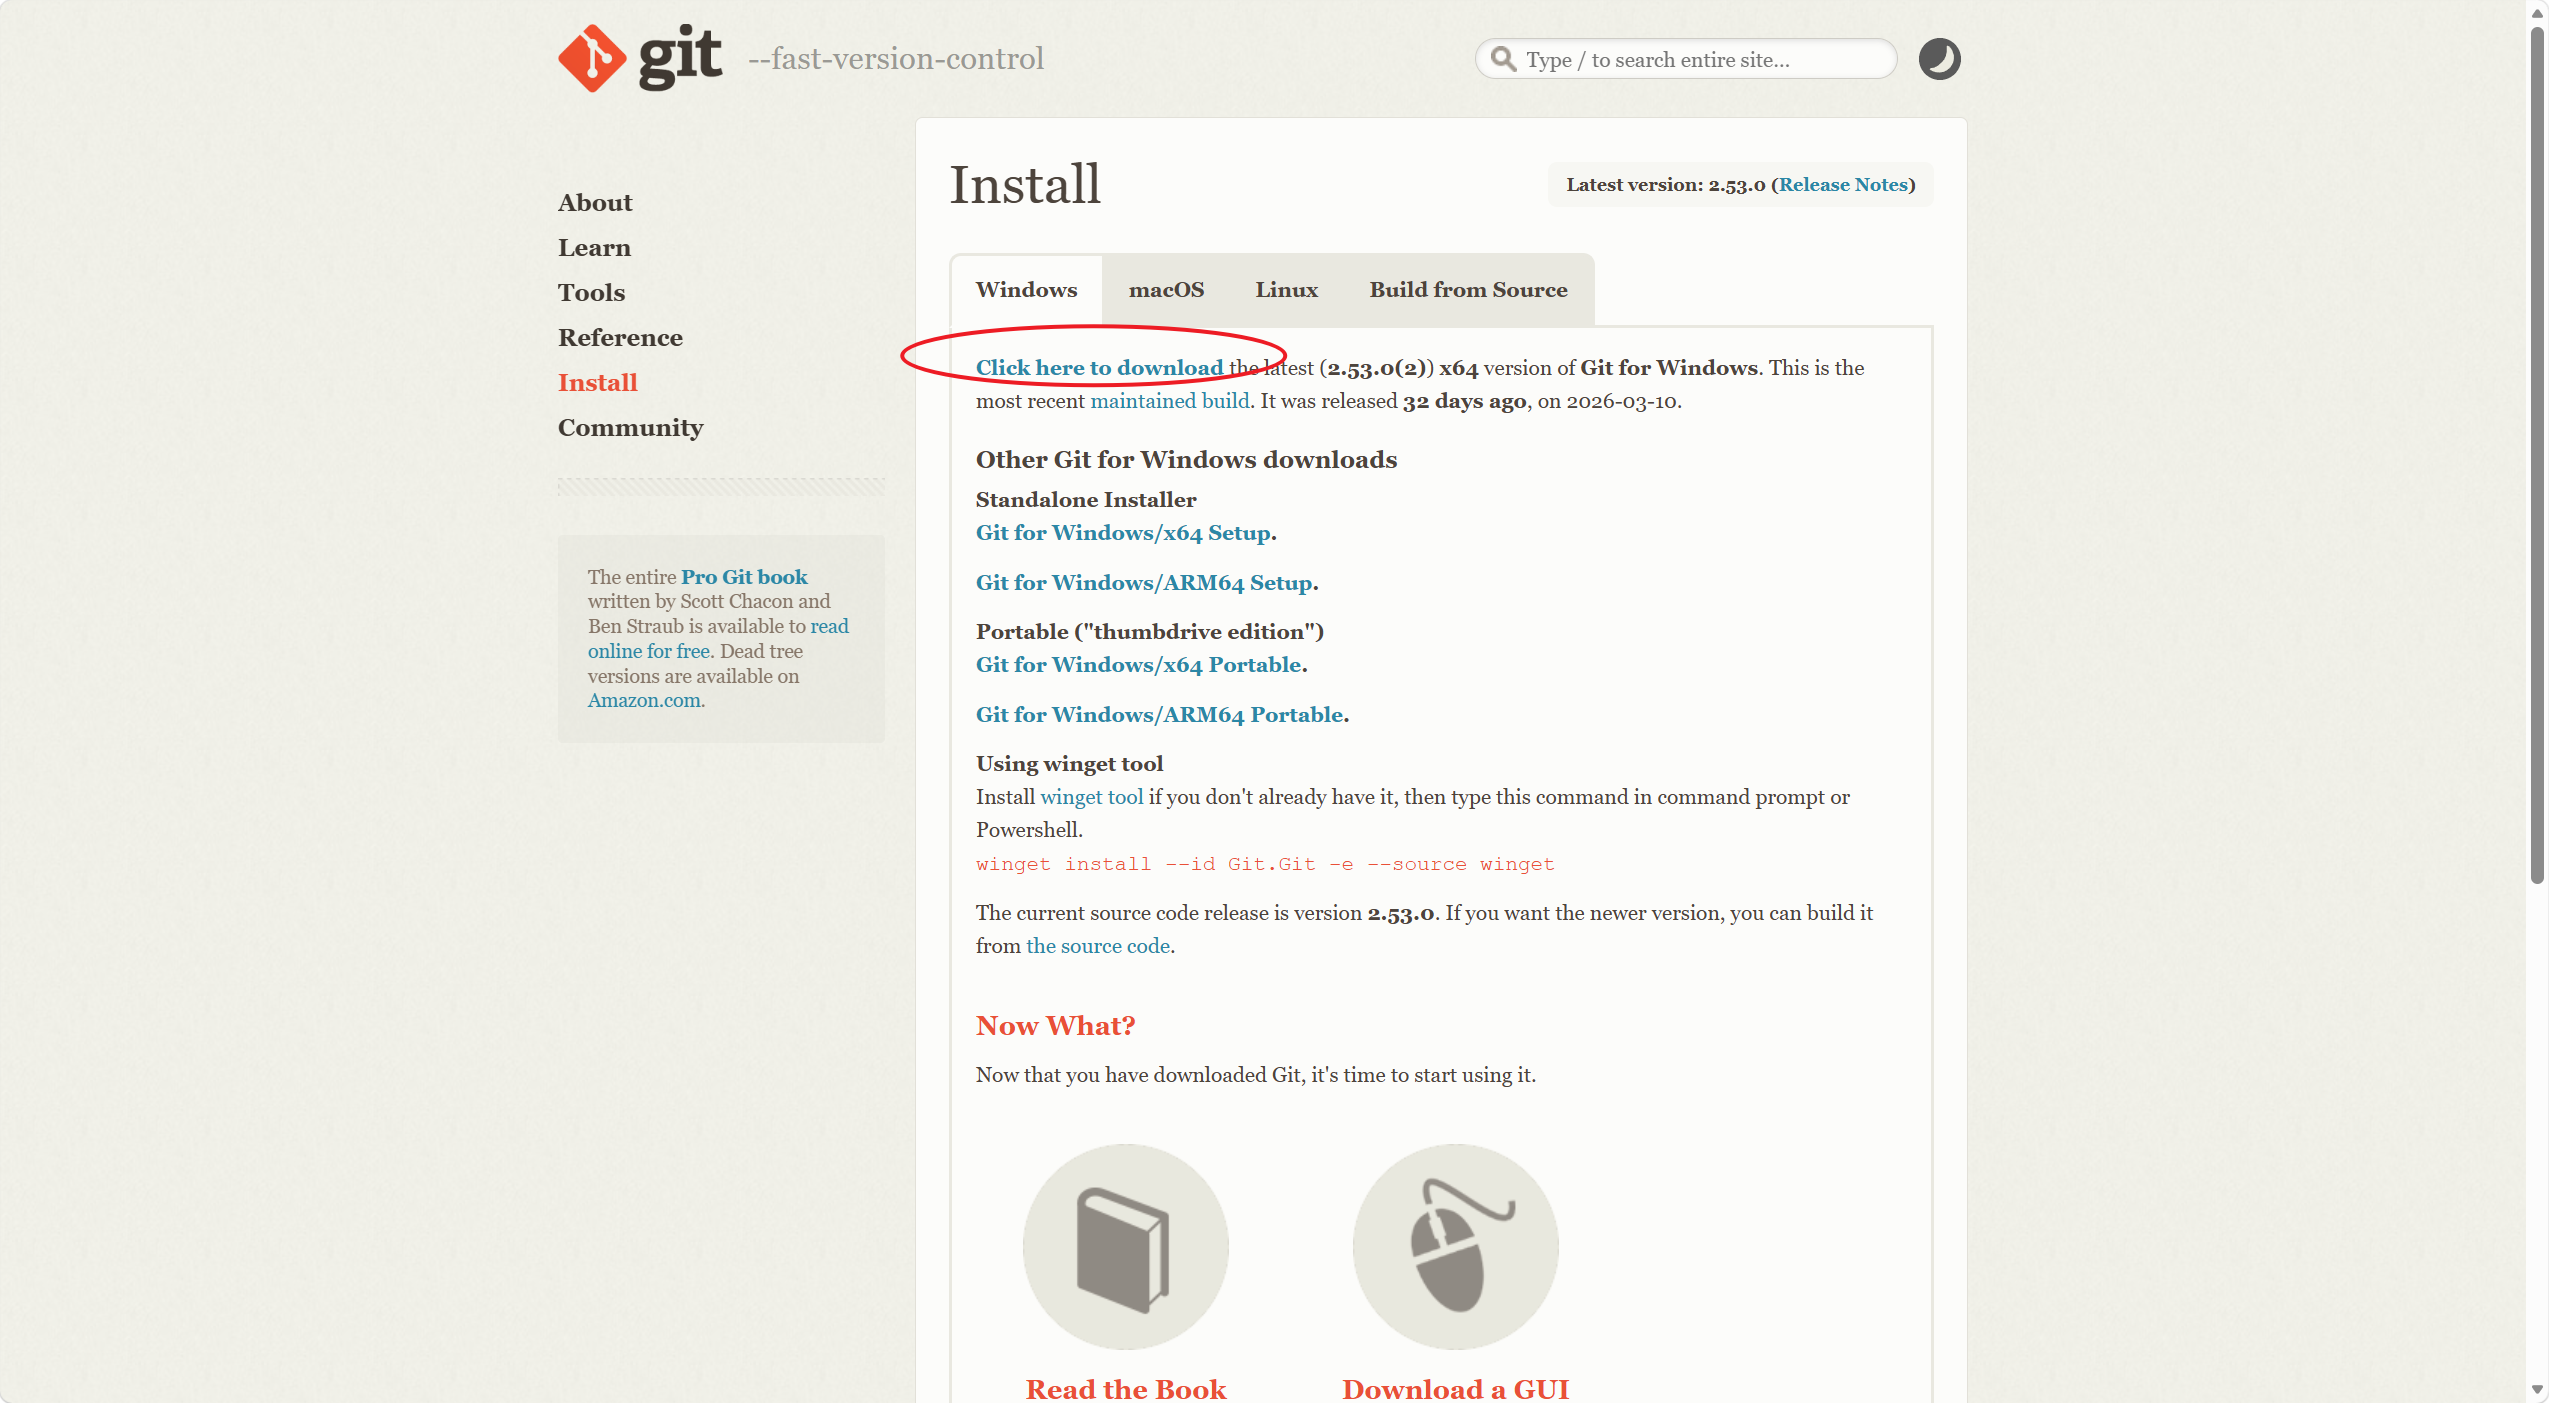Open the Pro Git book link

point(743,577)
